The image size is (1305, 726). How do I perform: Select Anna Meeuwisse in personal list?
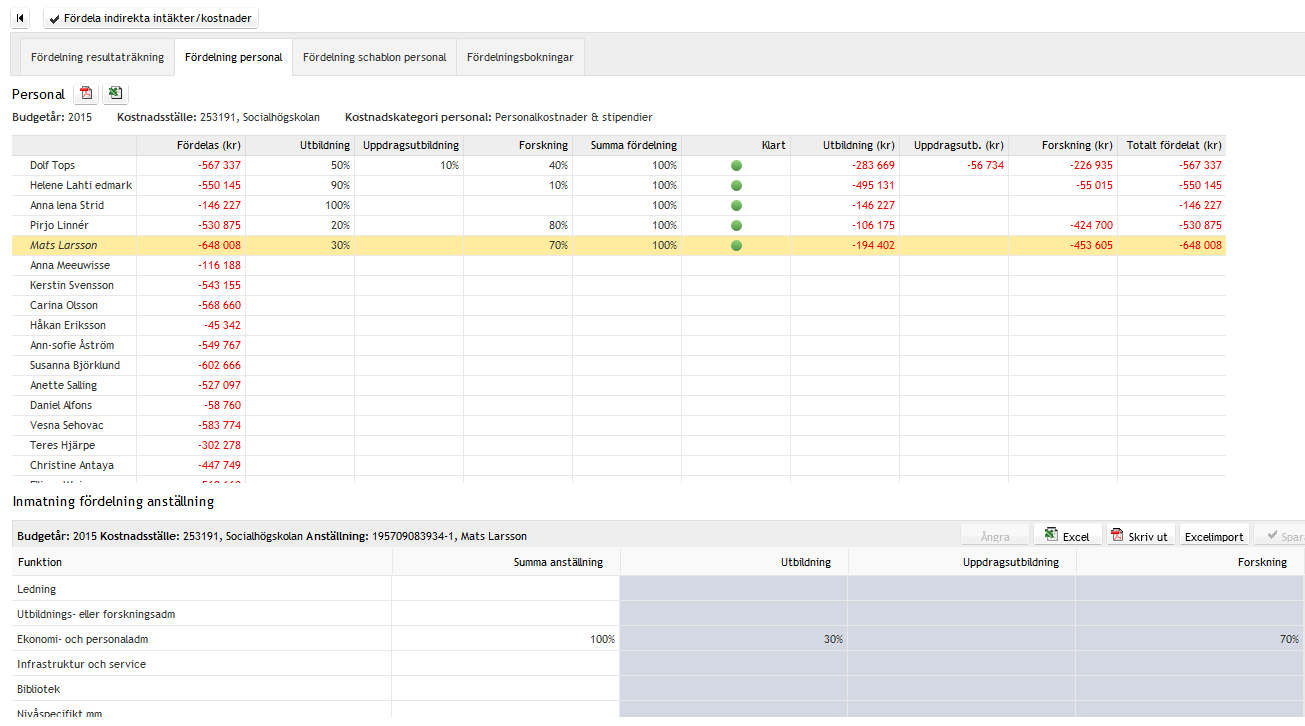[618, 265]
